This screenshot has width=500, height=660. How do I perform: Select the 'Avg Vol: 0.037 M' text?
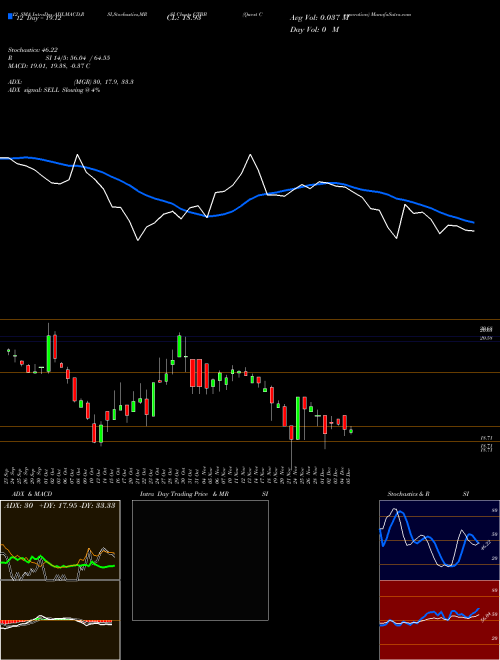[x=319, y=18]
